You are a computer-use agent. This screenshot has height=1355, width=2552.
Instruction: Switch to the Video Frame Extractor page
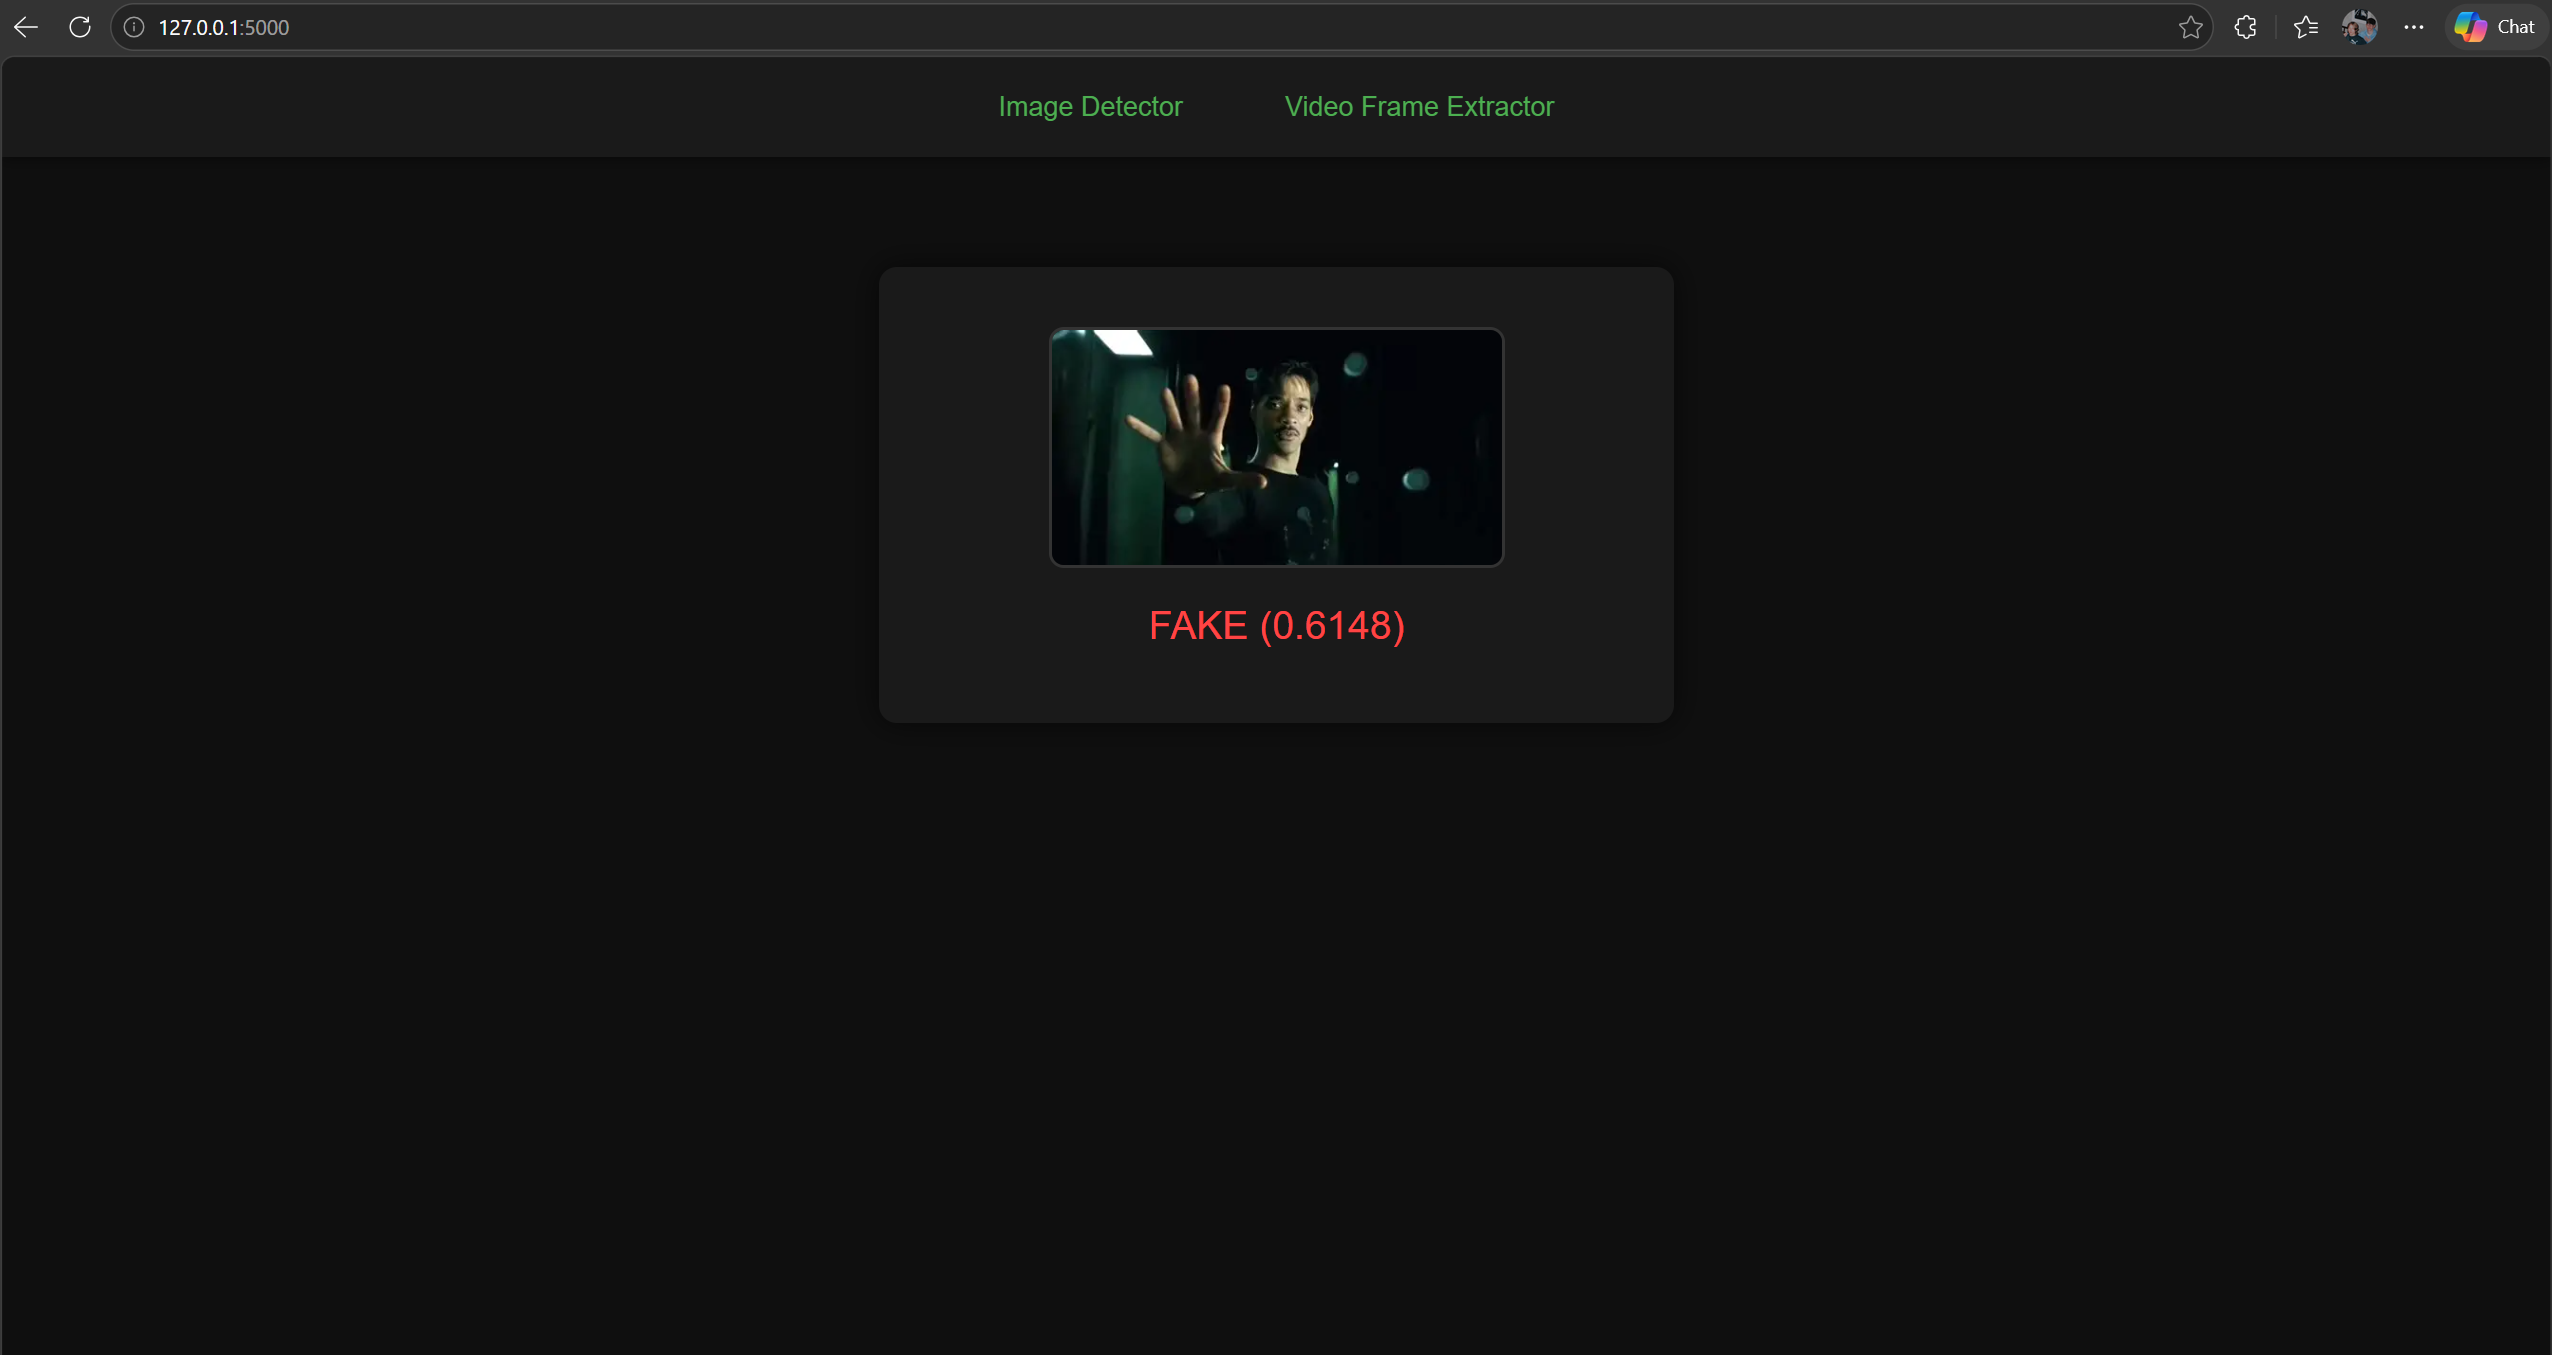(x=1419, y=106)
